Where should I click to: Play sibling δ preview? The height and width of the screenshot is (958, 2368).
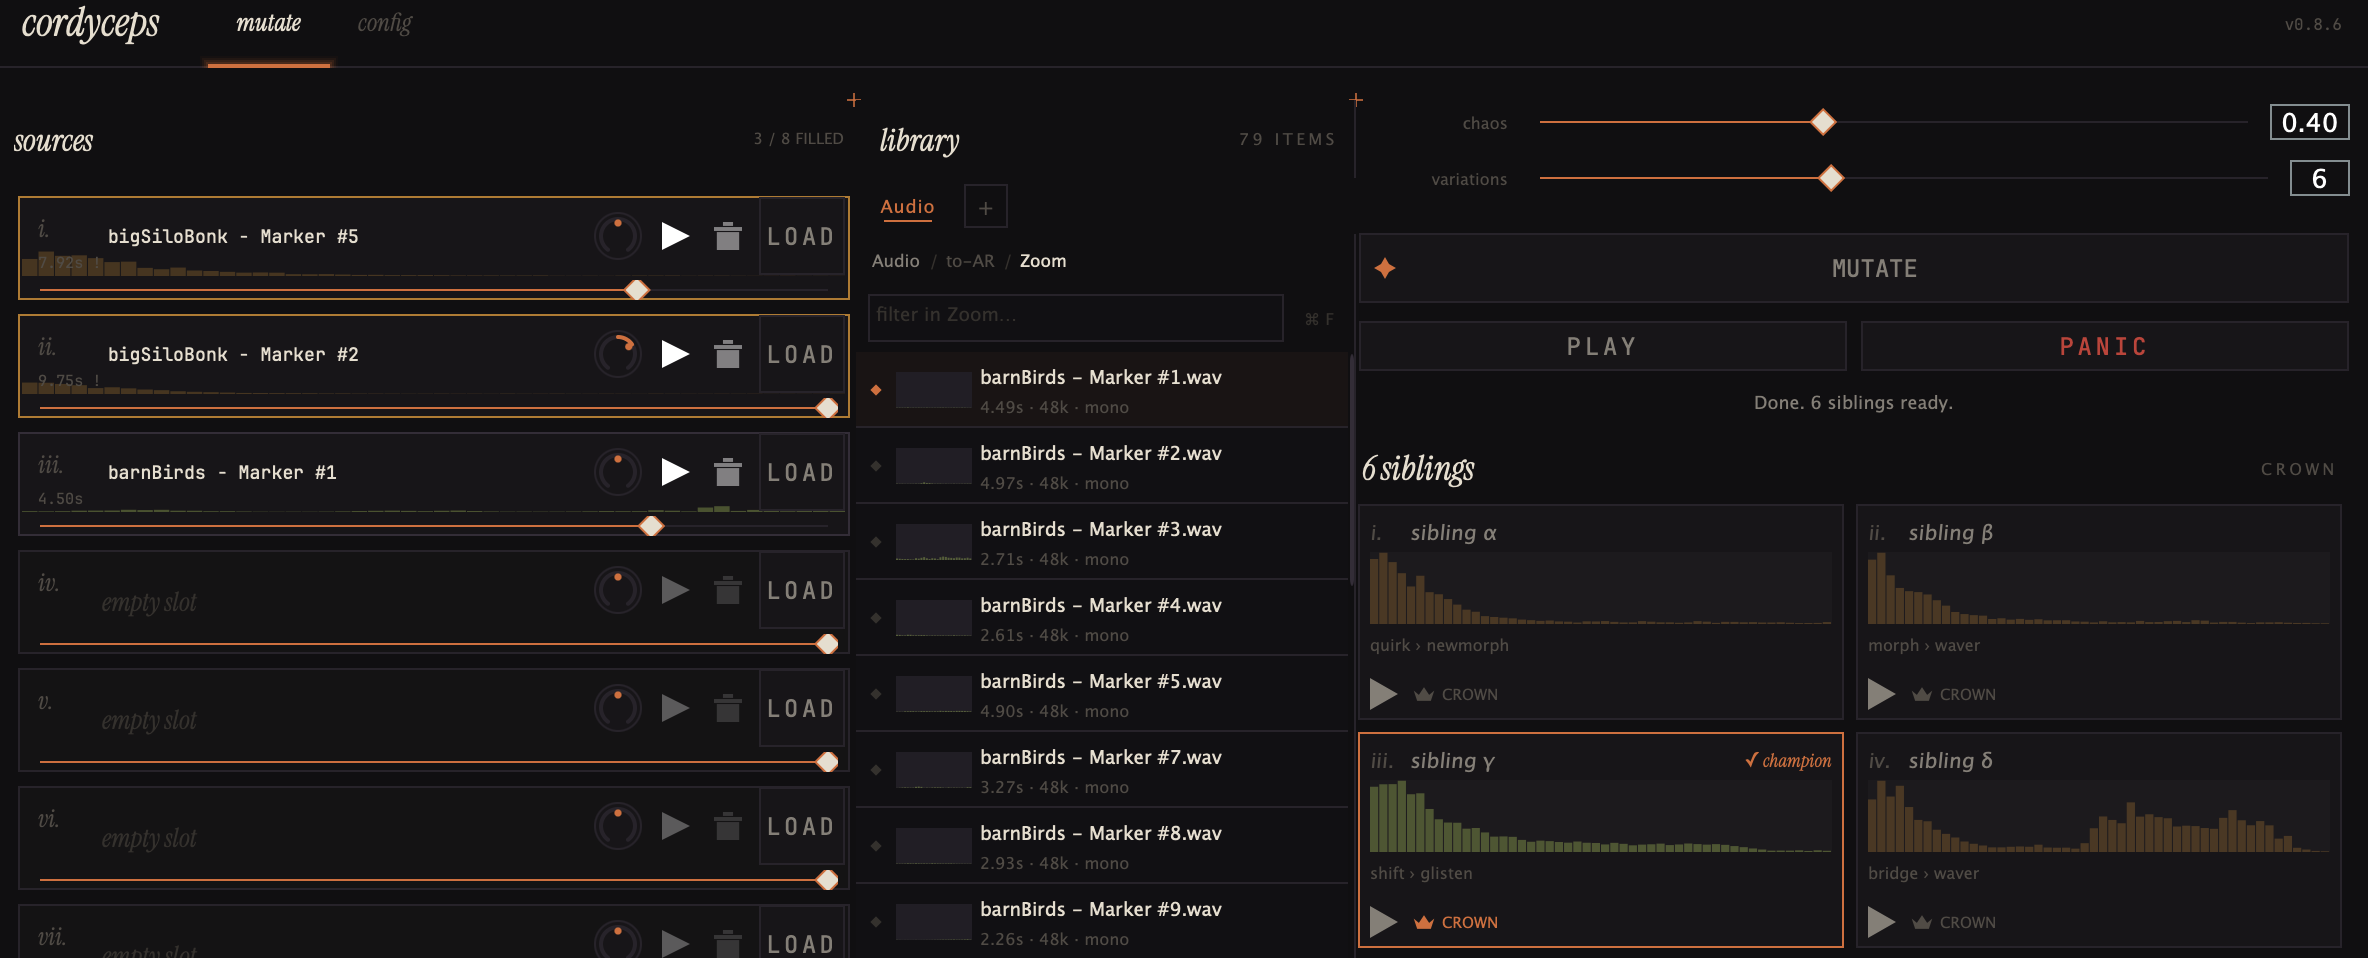coord(1881,921)
